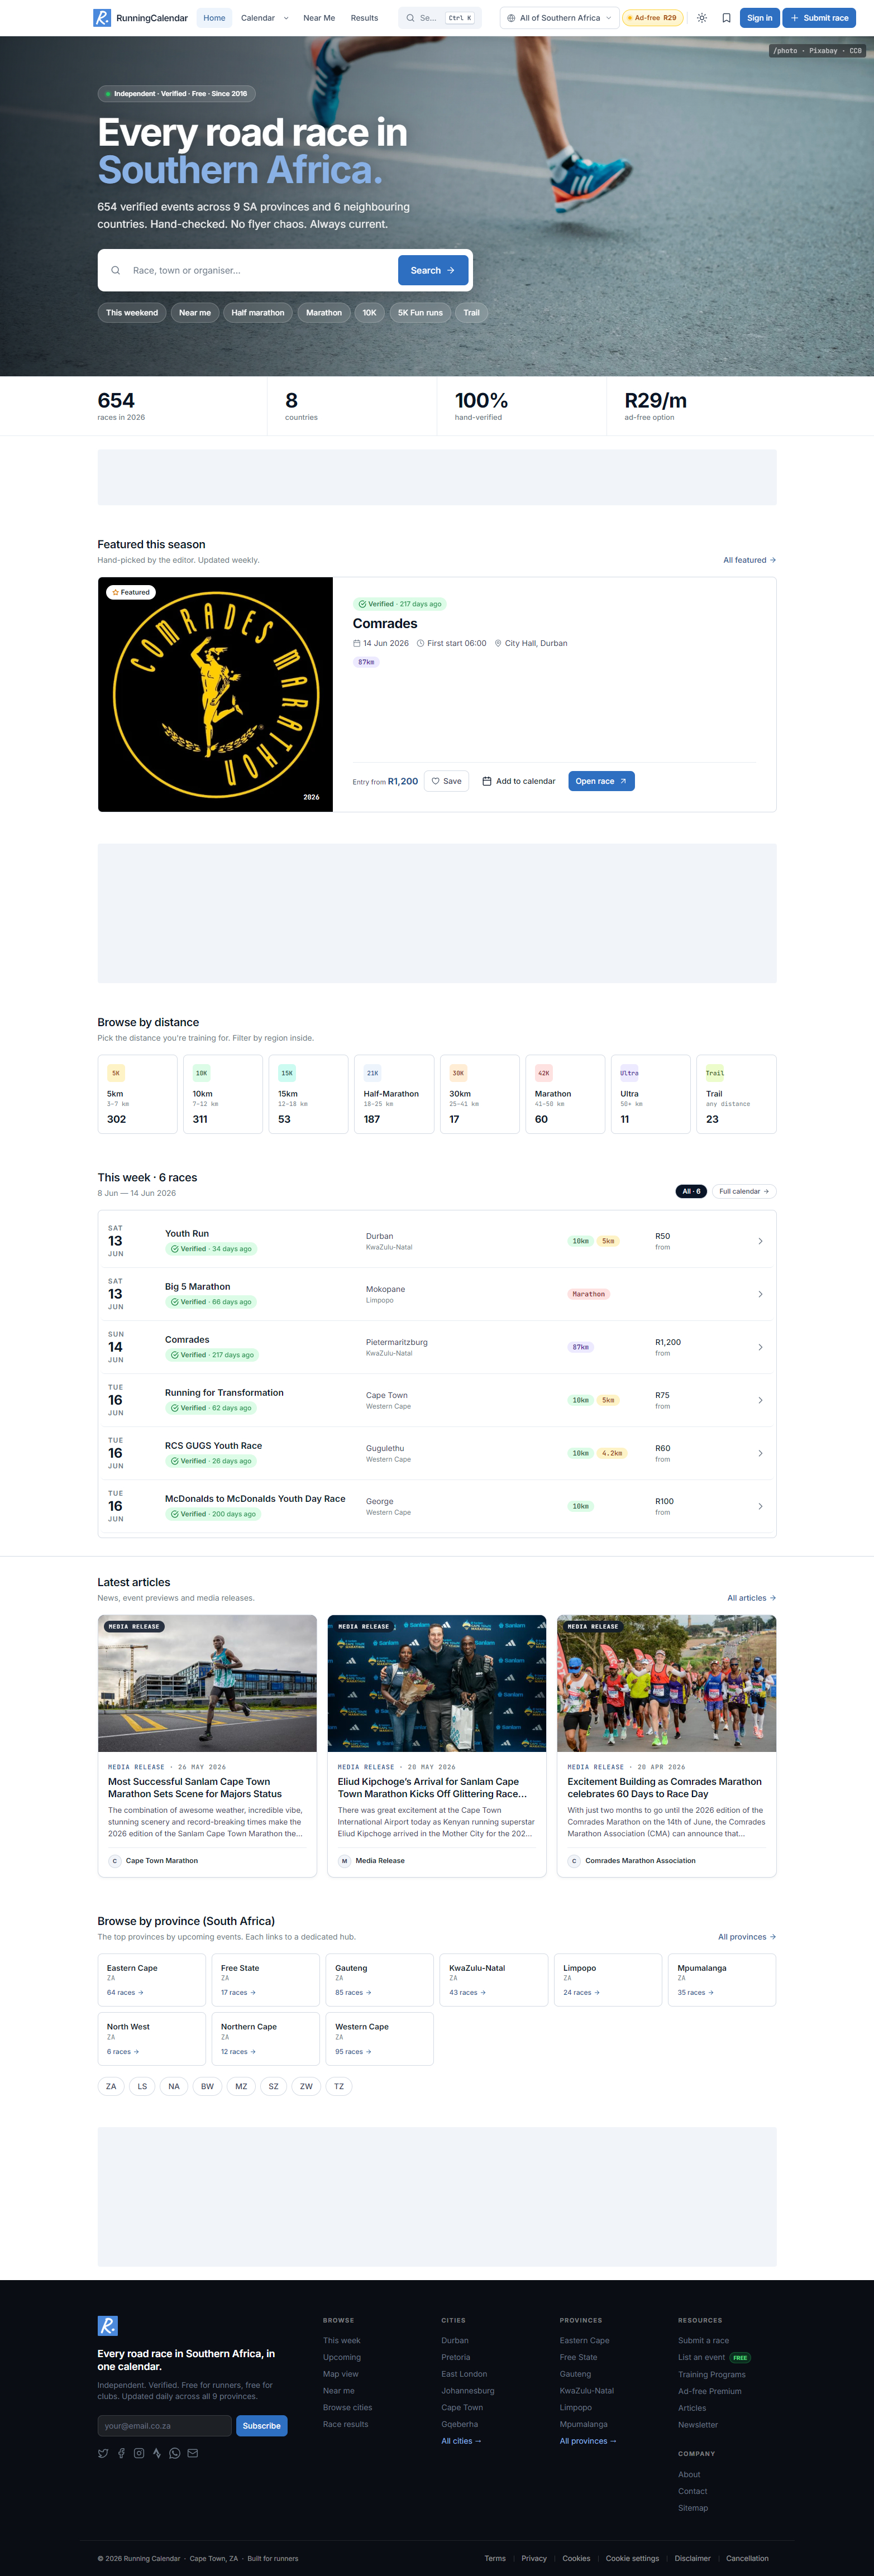Select the Ad-free R29 badge
This screenshot has height=2576, width=874.
(x=652, y=18)
